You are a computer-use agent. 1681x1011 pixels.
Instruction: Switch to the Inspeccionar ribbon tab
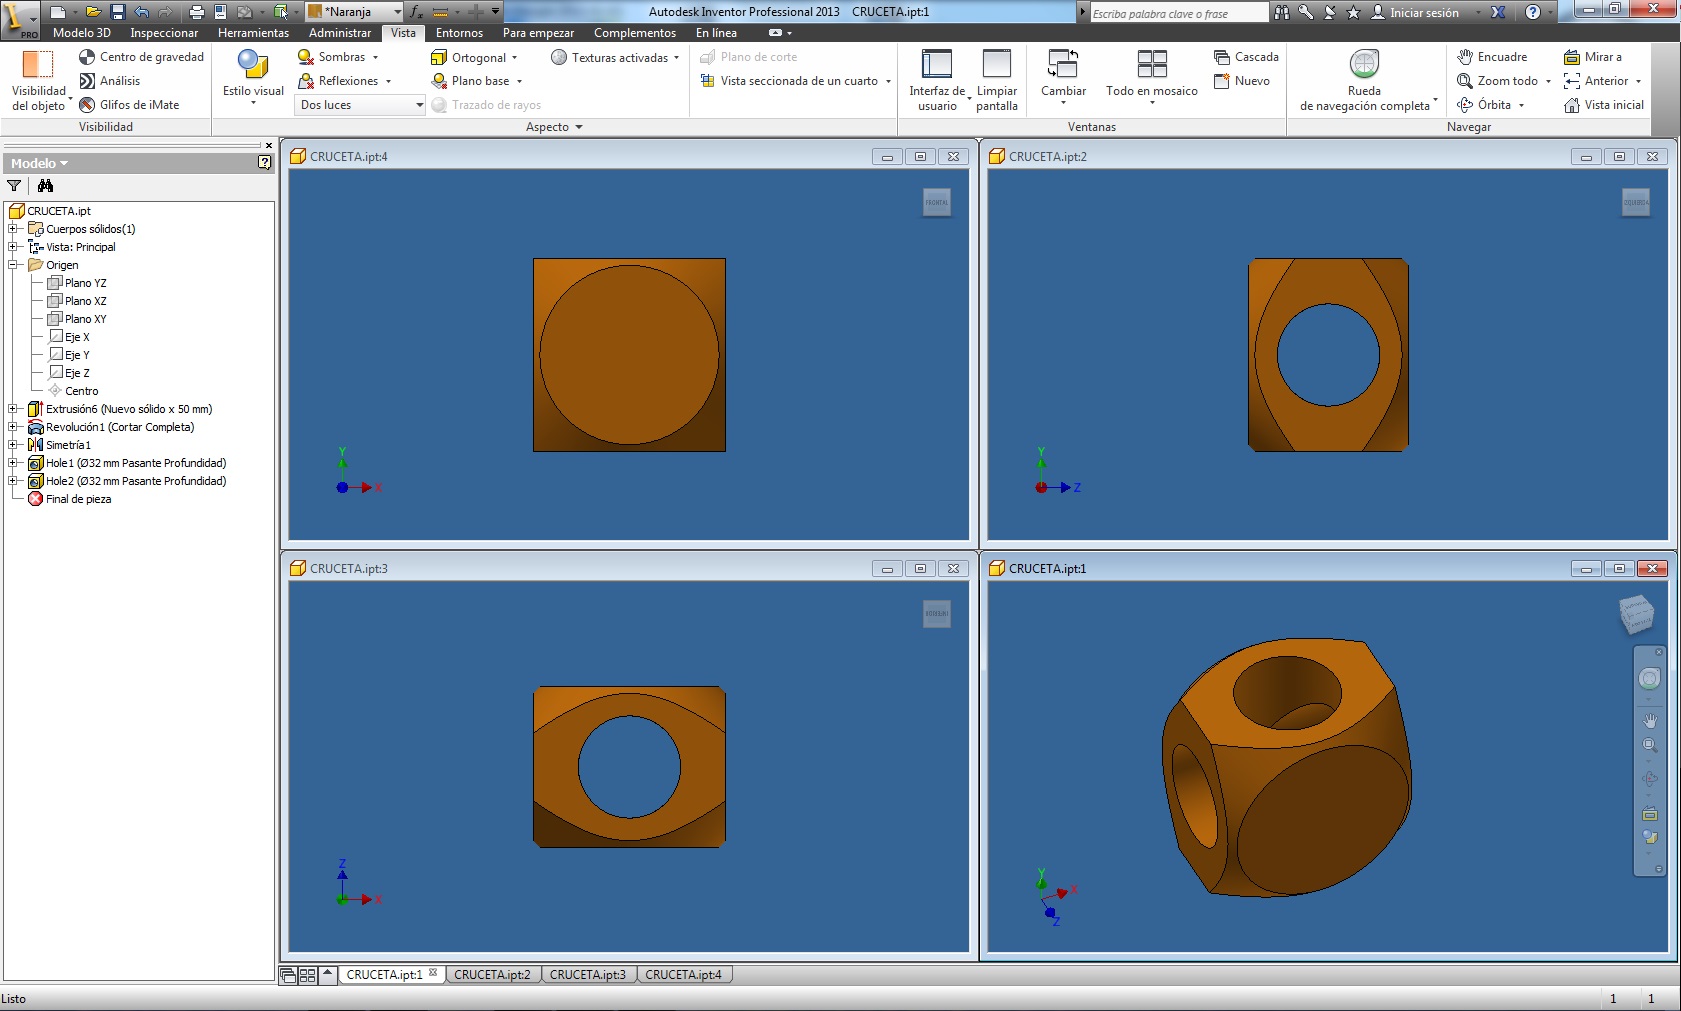click(164, 33)
